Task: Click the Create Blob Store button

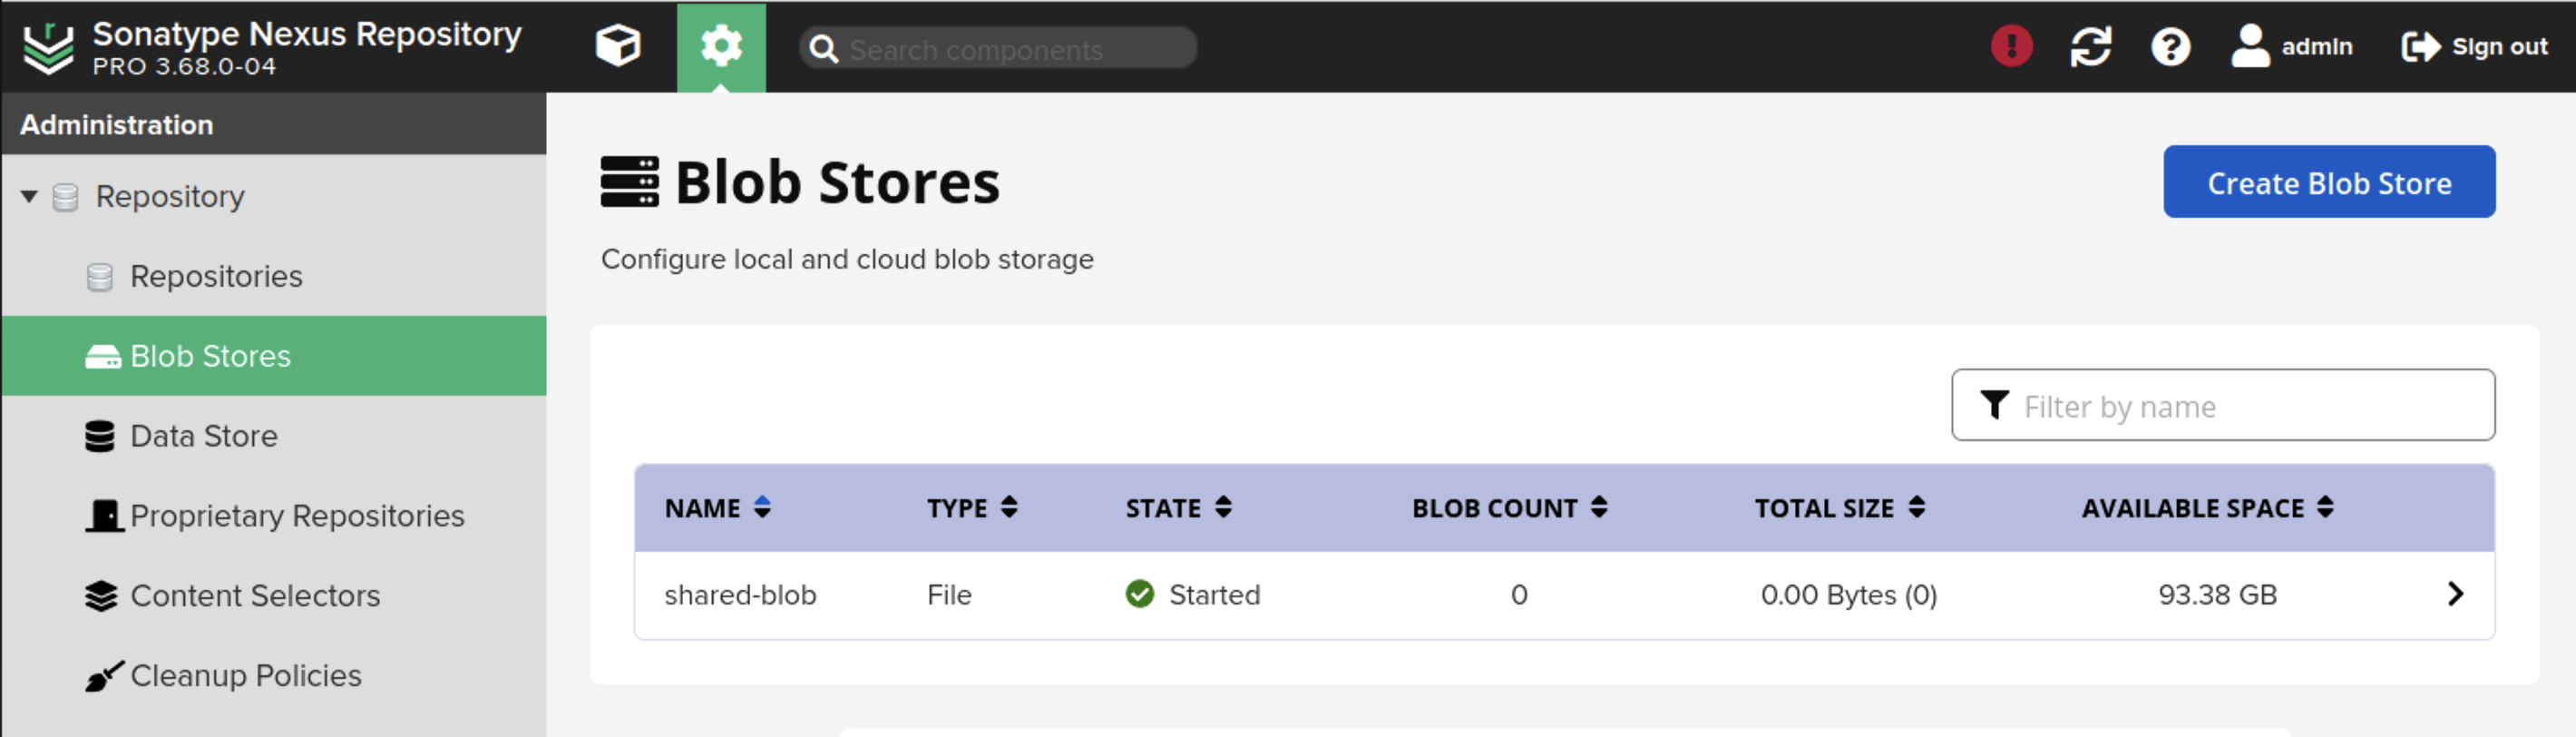Action: (2329, 182)
